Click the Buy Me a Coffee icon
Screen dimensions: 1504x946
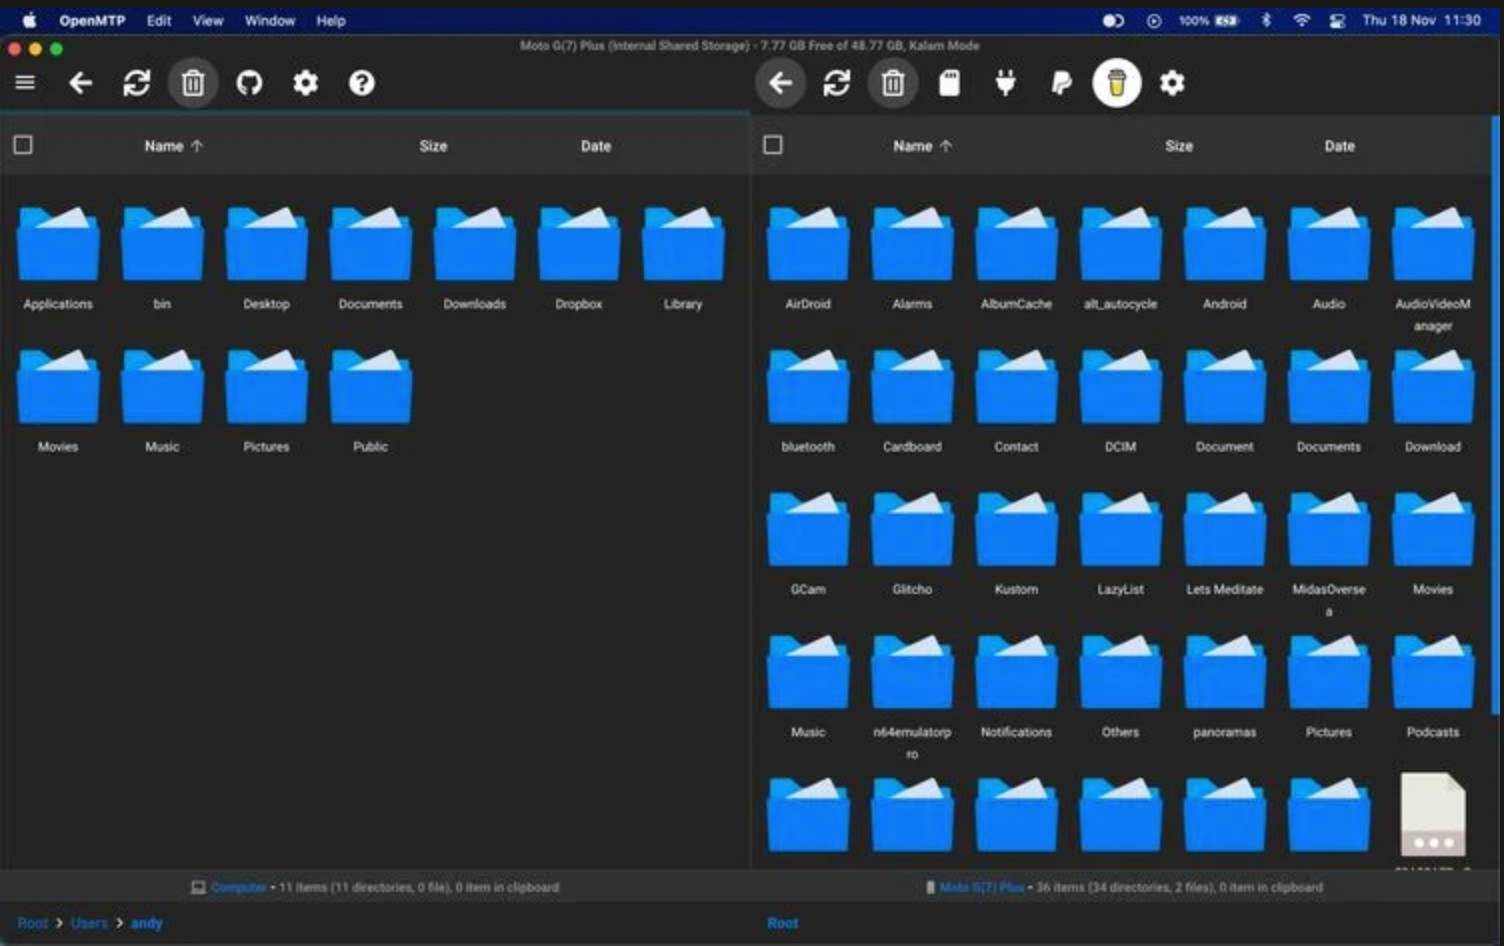(1117, 83)
